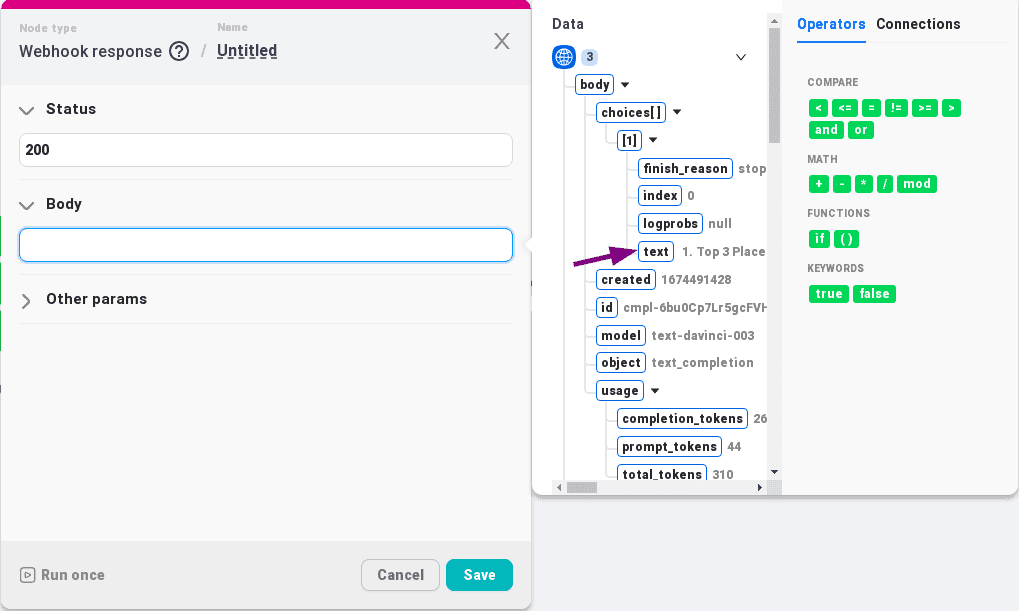Viewport: 1019px width, 611px height.
Task: Click the Run once play icon
Action: pyautogui.click(x=28, y=575)
